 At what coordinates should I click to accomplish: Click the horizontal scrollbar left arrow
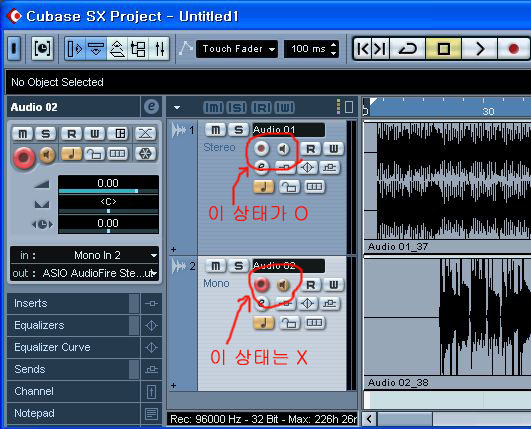(x=369, y=419)
